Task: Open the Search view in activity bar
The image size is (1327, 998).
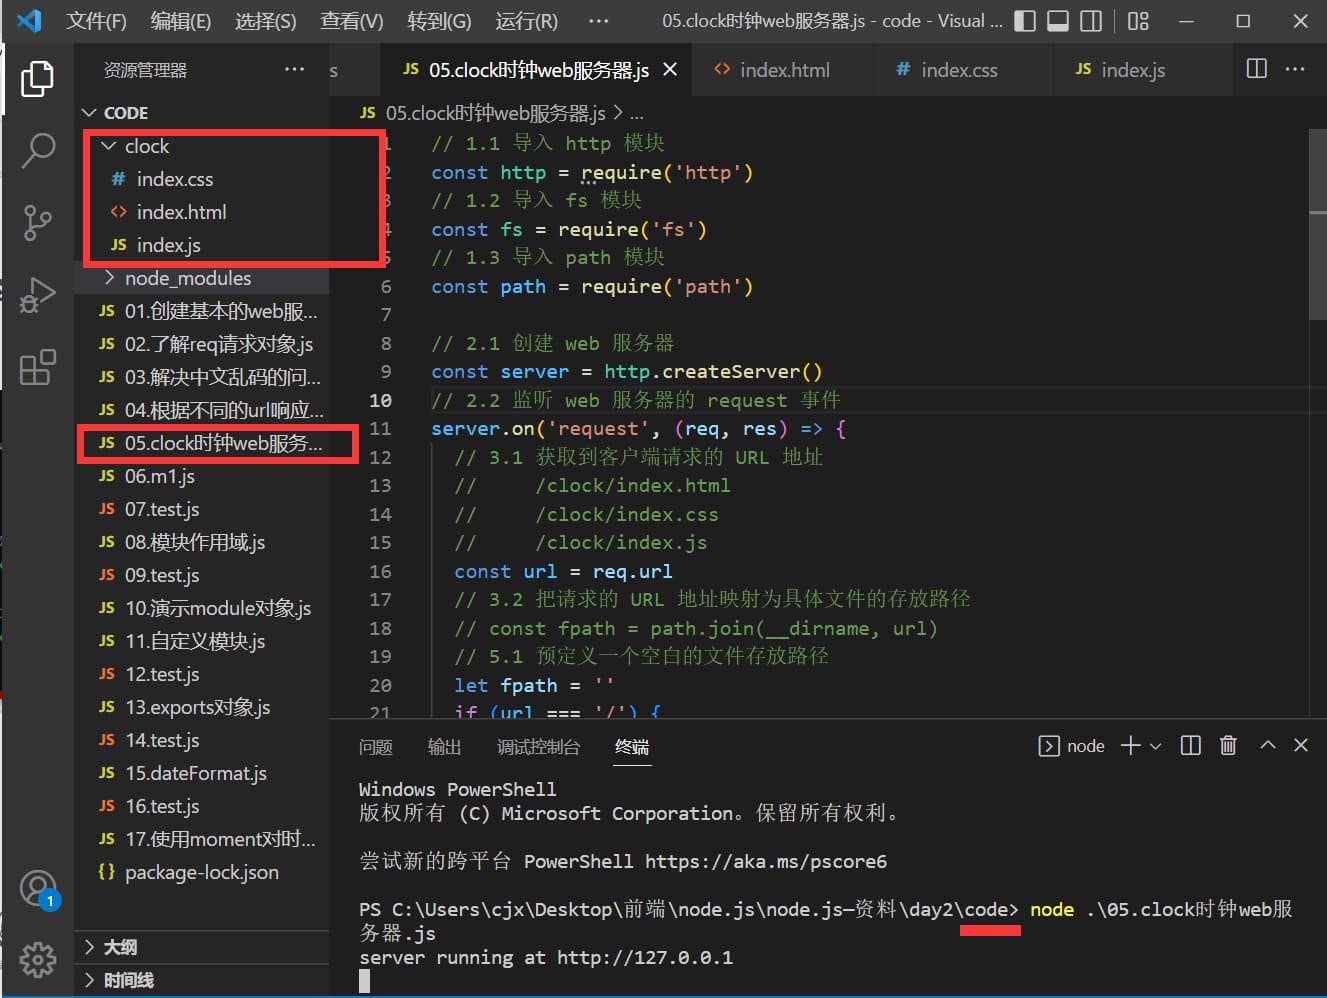Action: (x=37, y=150)
